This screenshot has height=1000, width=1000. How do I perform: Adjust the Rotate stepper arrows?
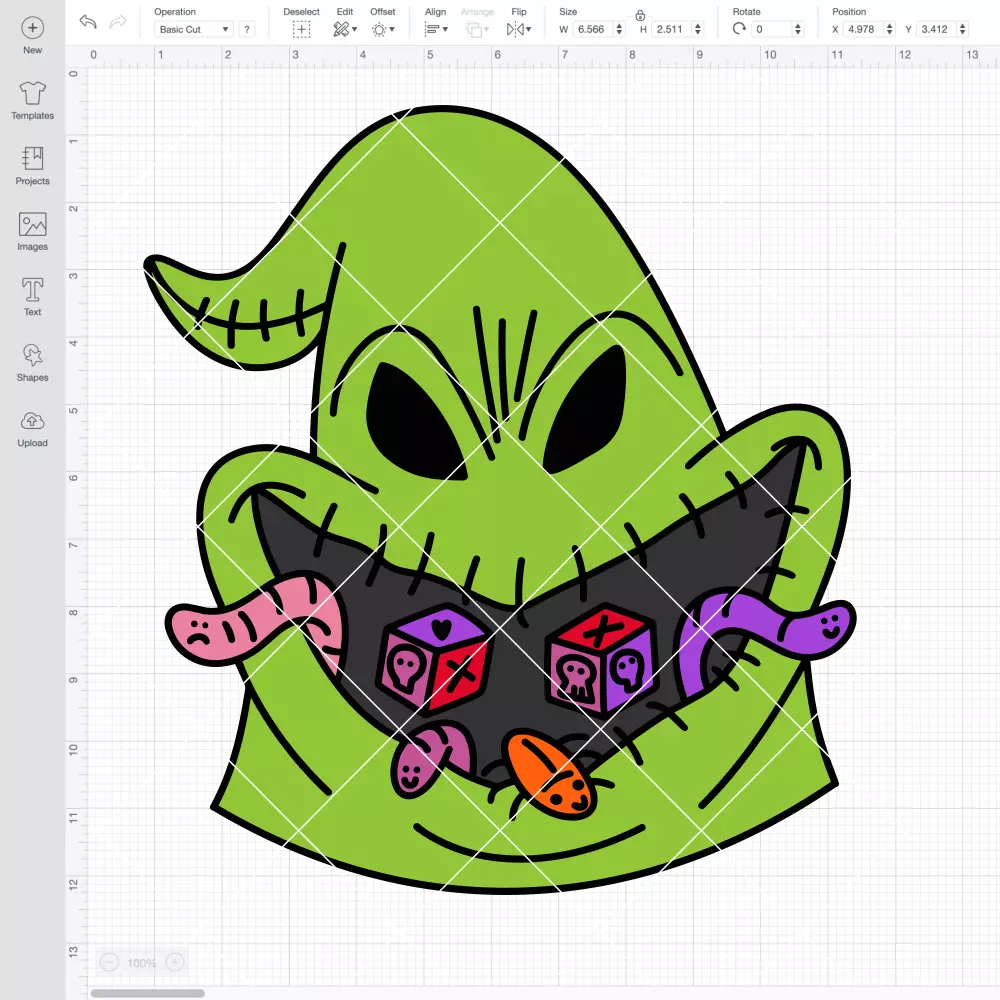(x=798, y=29)
